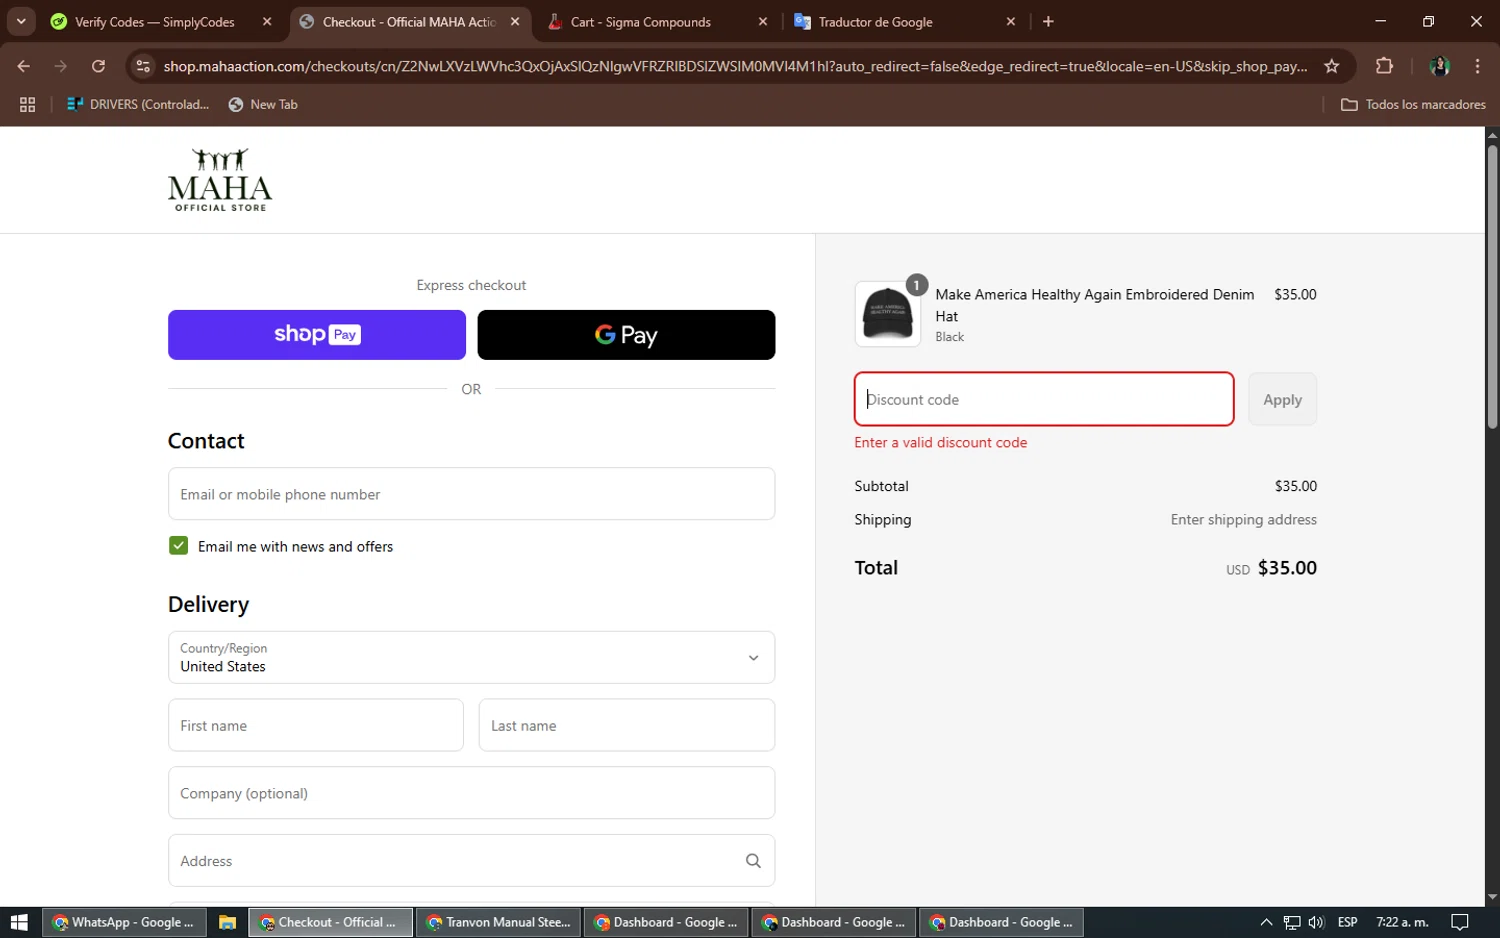This screenshot has width=1500, height=938.
Task: Uncheck Email me with news and offers
Action: click(x=179, y=546)
